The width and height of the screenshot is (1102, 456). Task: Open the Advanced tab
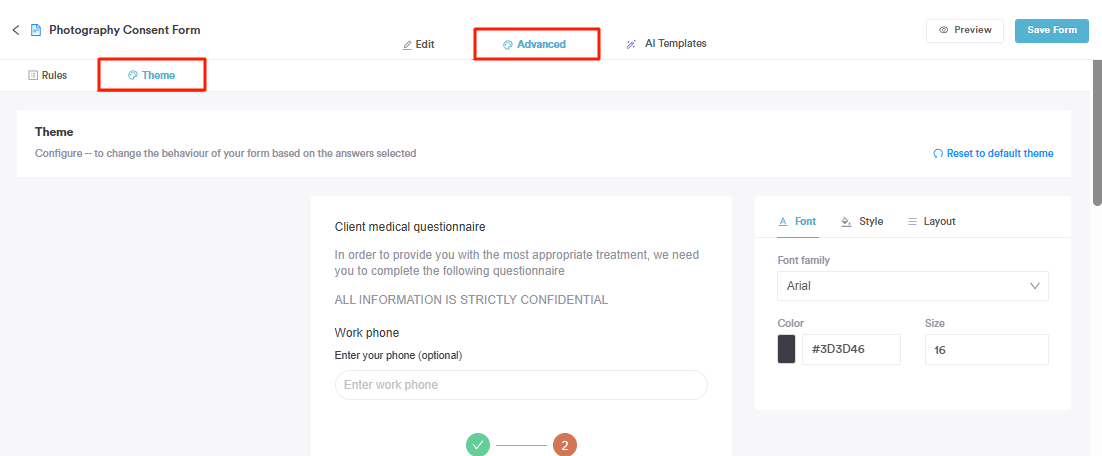pos(535,44)
